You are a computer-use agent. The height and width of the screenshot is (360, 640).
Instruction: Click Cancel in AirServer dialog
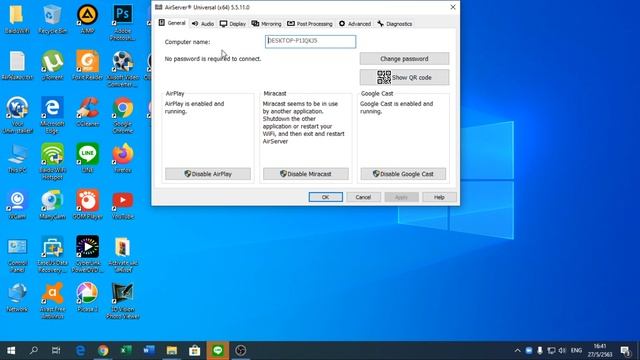pyautogui.click(x=363, y=197)
